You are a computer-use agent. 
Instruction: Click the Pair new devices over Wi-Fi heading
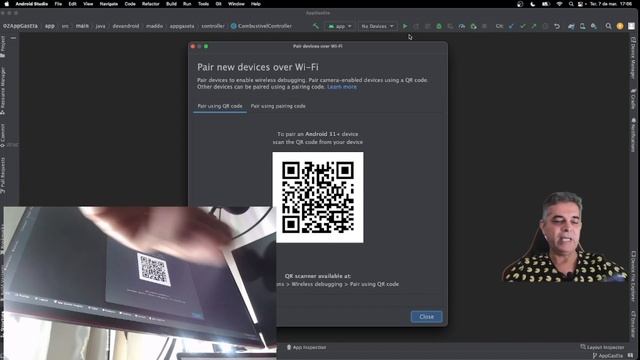(x=258, y=67)
